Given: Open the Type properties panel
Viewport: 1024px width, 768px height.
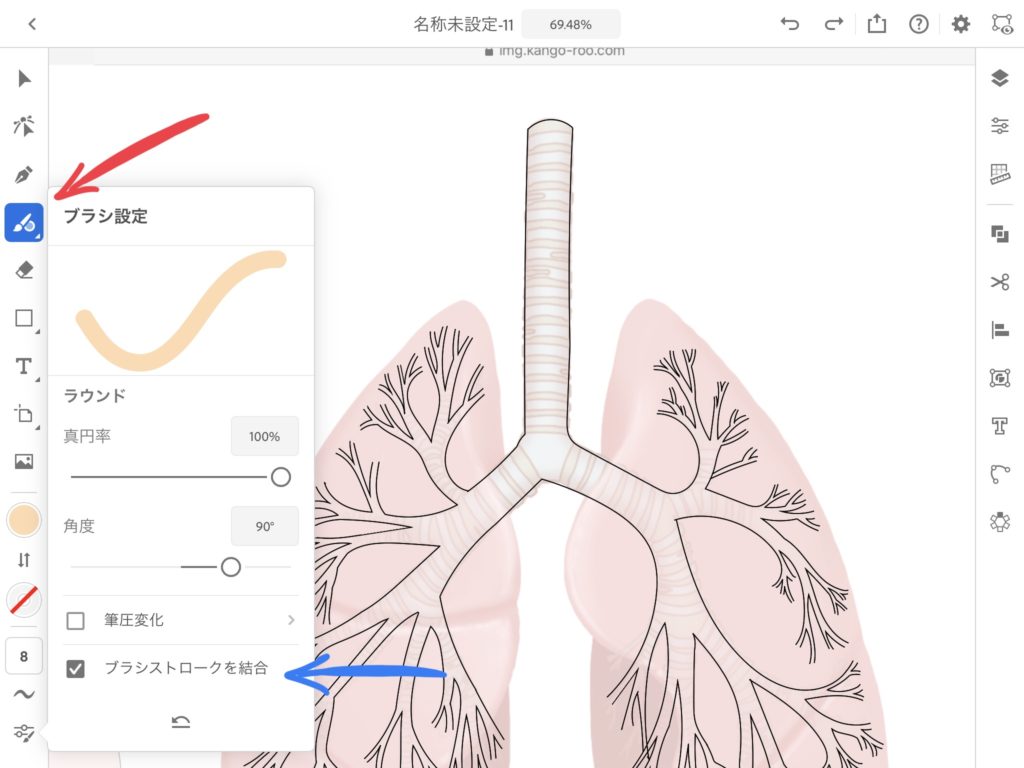Looking at the screenshot, I should (1000, 426).
